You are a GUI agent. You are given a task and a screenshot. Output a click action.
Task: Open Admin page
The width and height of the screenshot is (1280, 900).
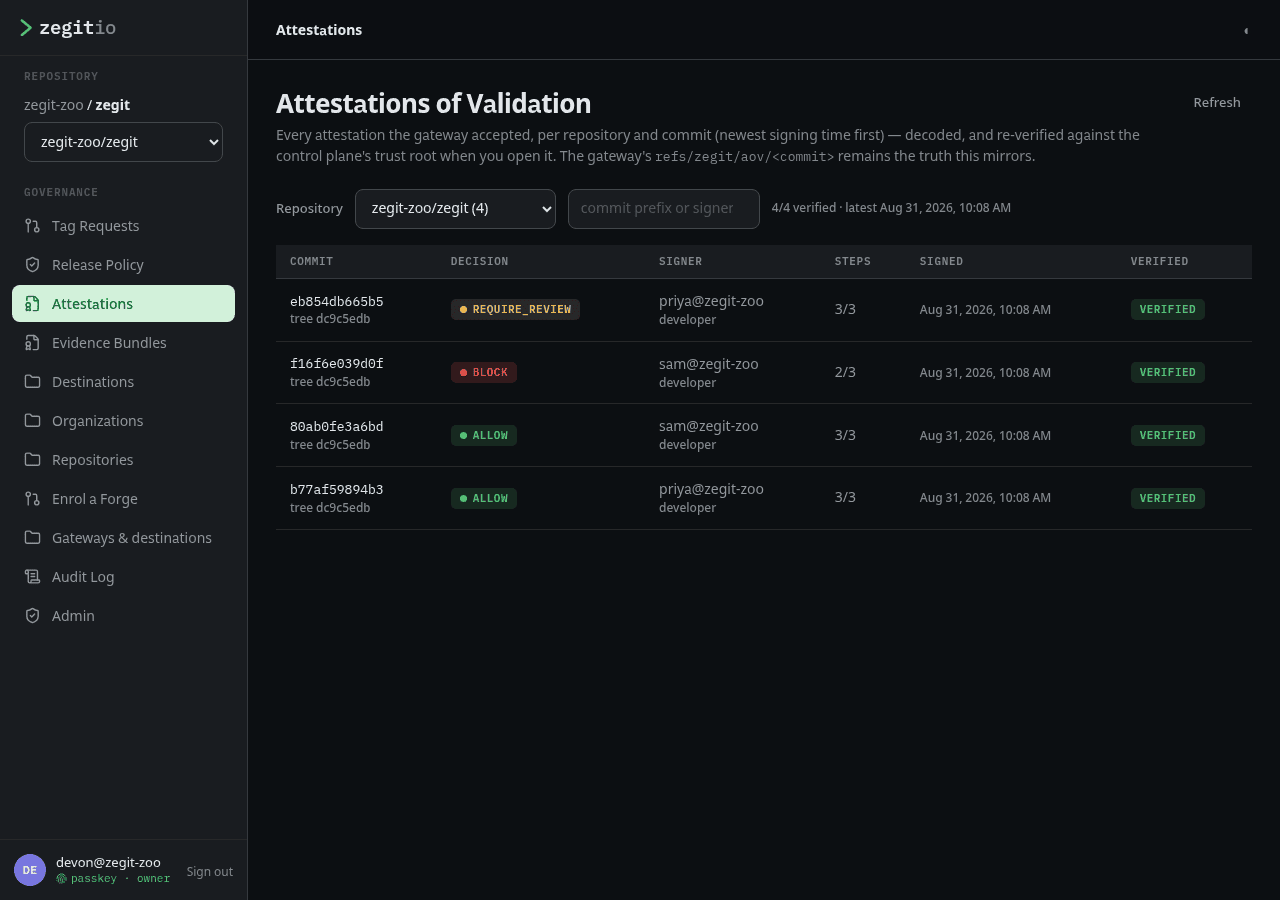123,616
